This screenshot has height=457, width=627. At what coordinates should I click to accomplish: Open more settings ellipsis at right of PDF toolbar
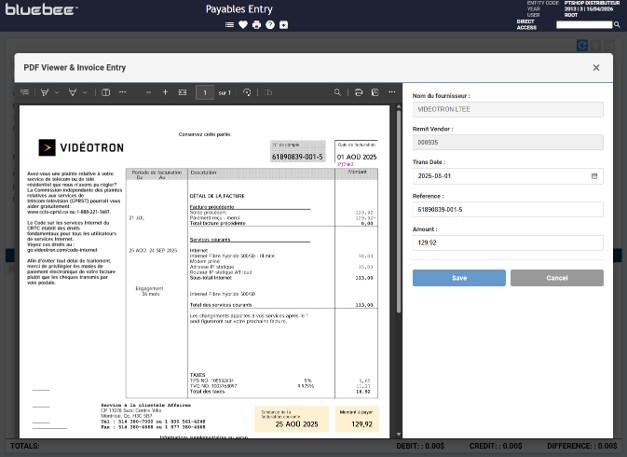click(392, 92)
